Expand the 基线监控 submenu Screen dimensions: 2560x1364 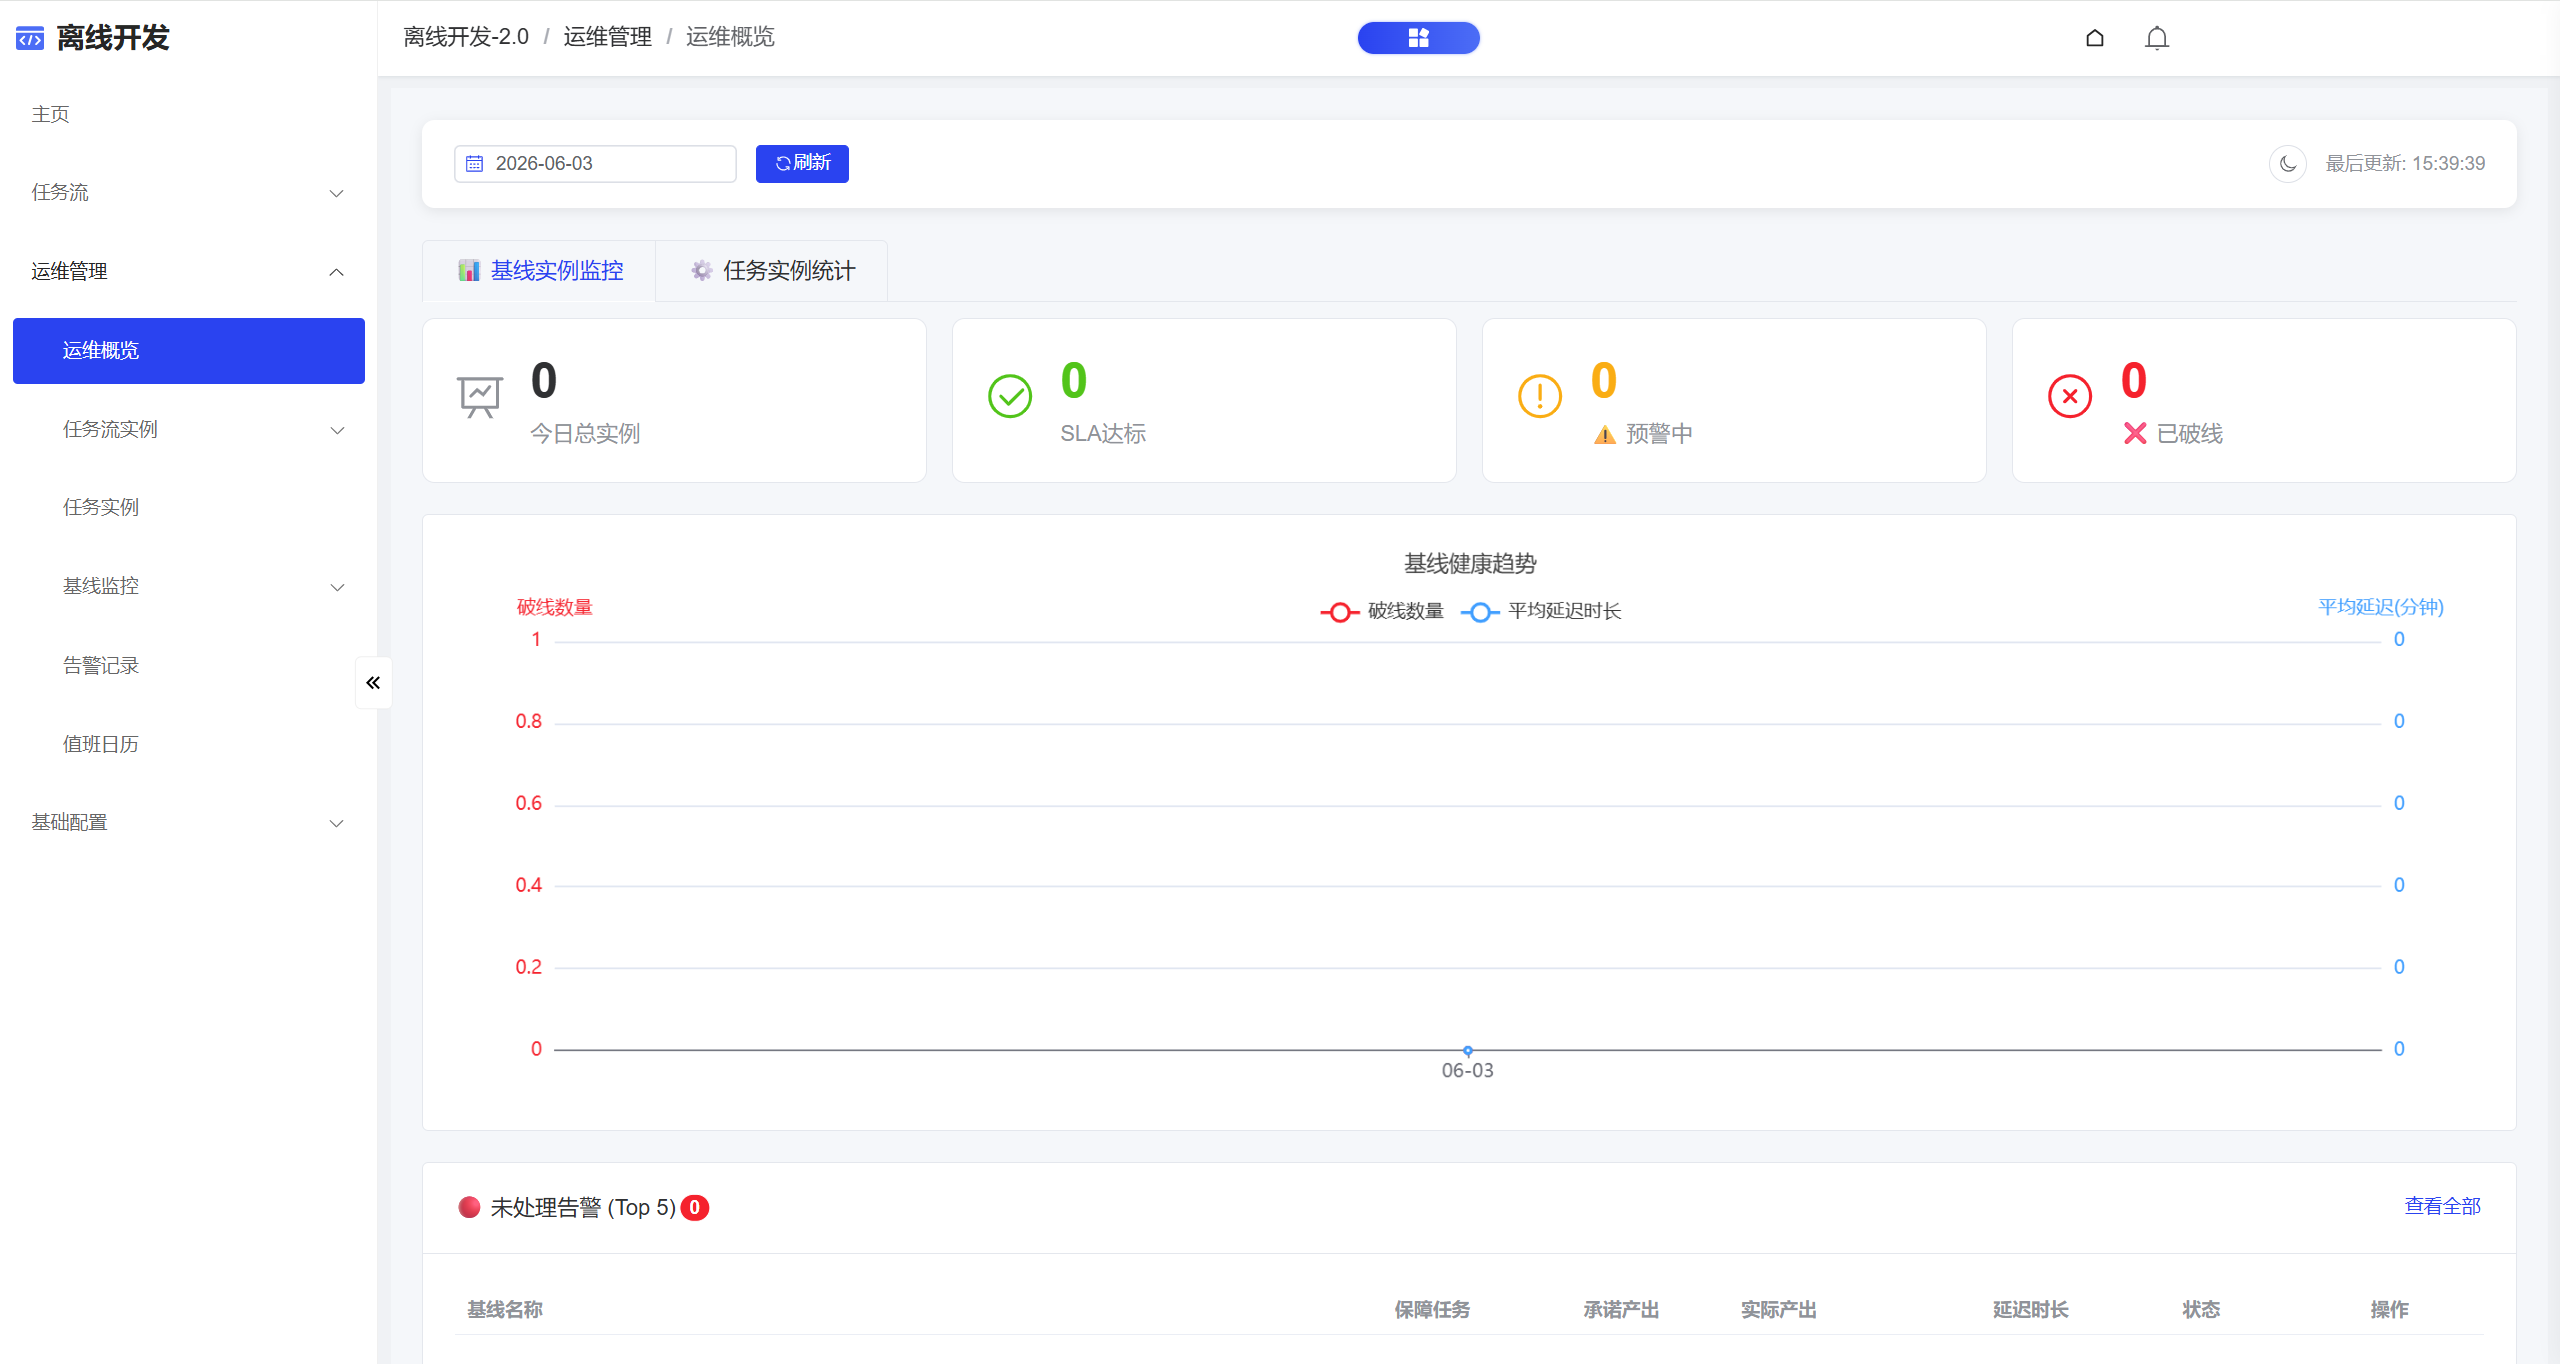click(x=188, y=587)
